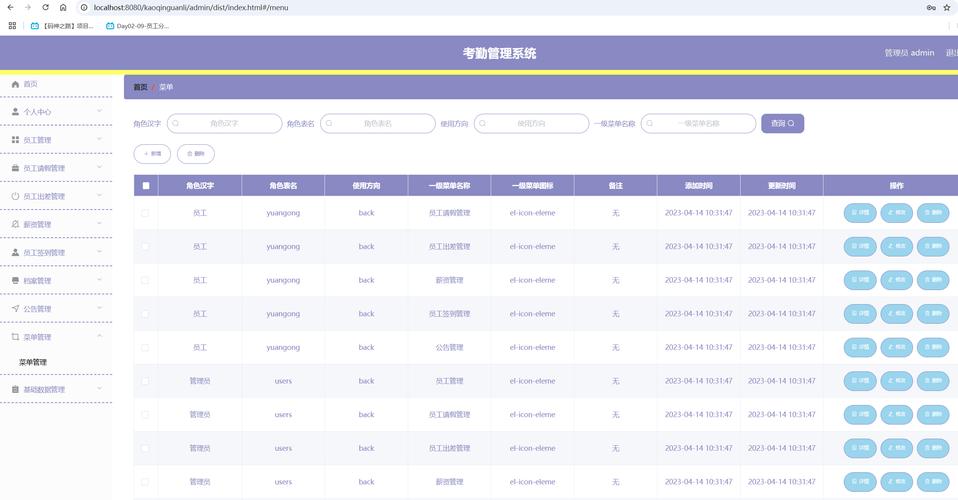958x500 pixels.
Task: Check the first row checkbox for 员工请假管理
Action: [145, 213]
